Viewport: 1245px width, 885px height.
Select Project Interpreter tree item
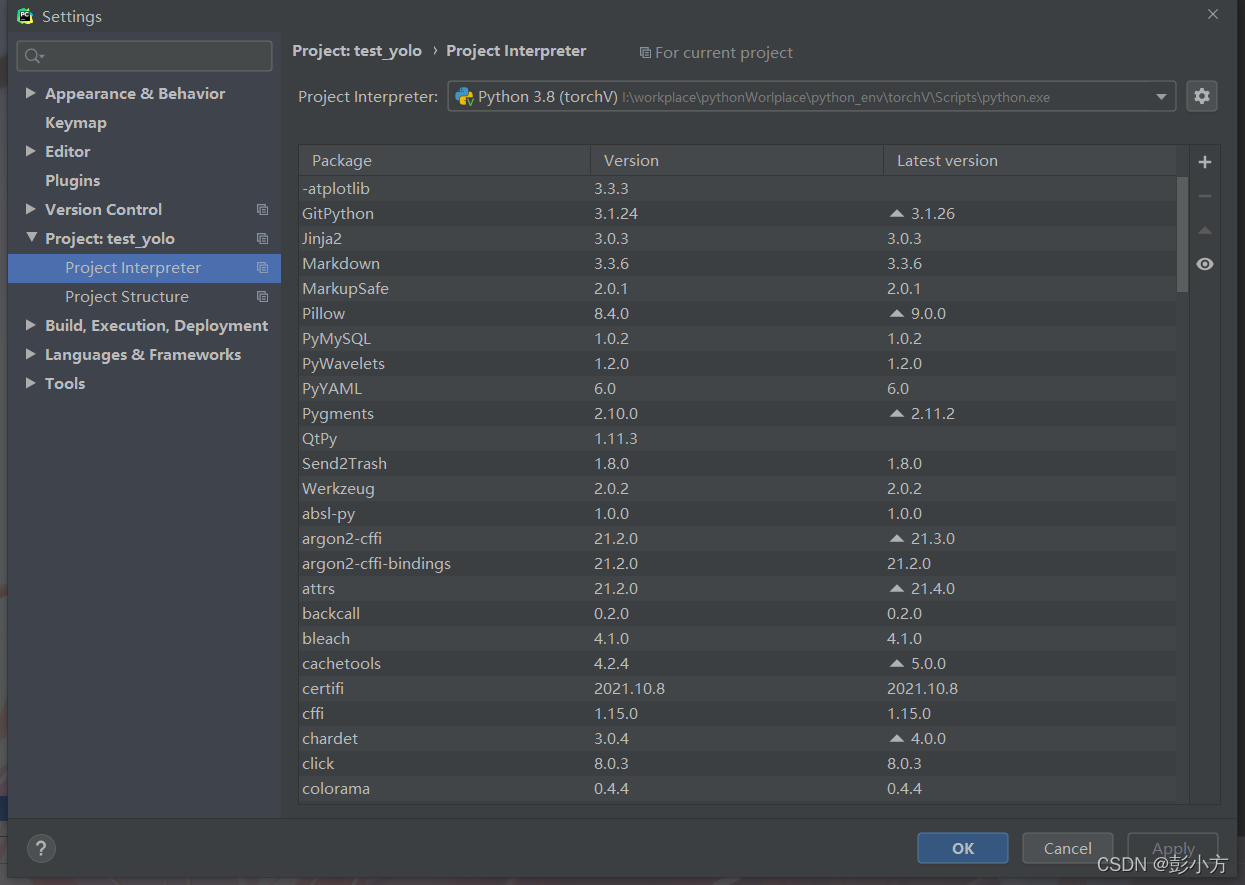(144, 268)
